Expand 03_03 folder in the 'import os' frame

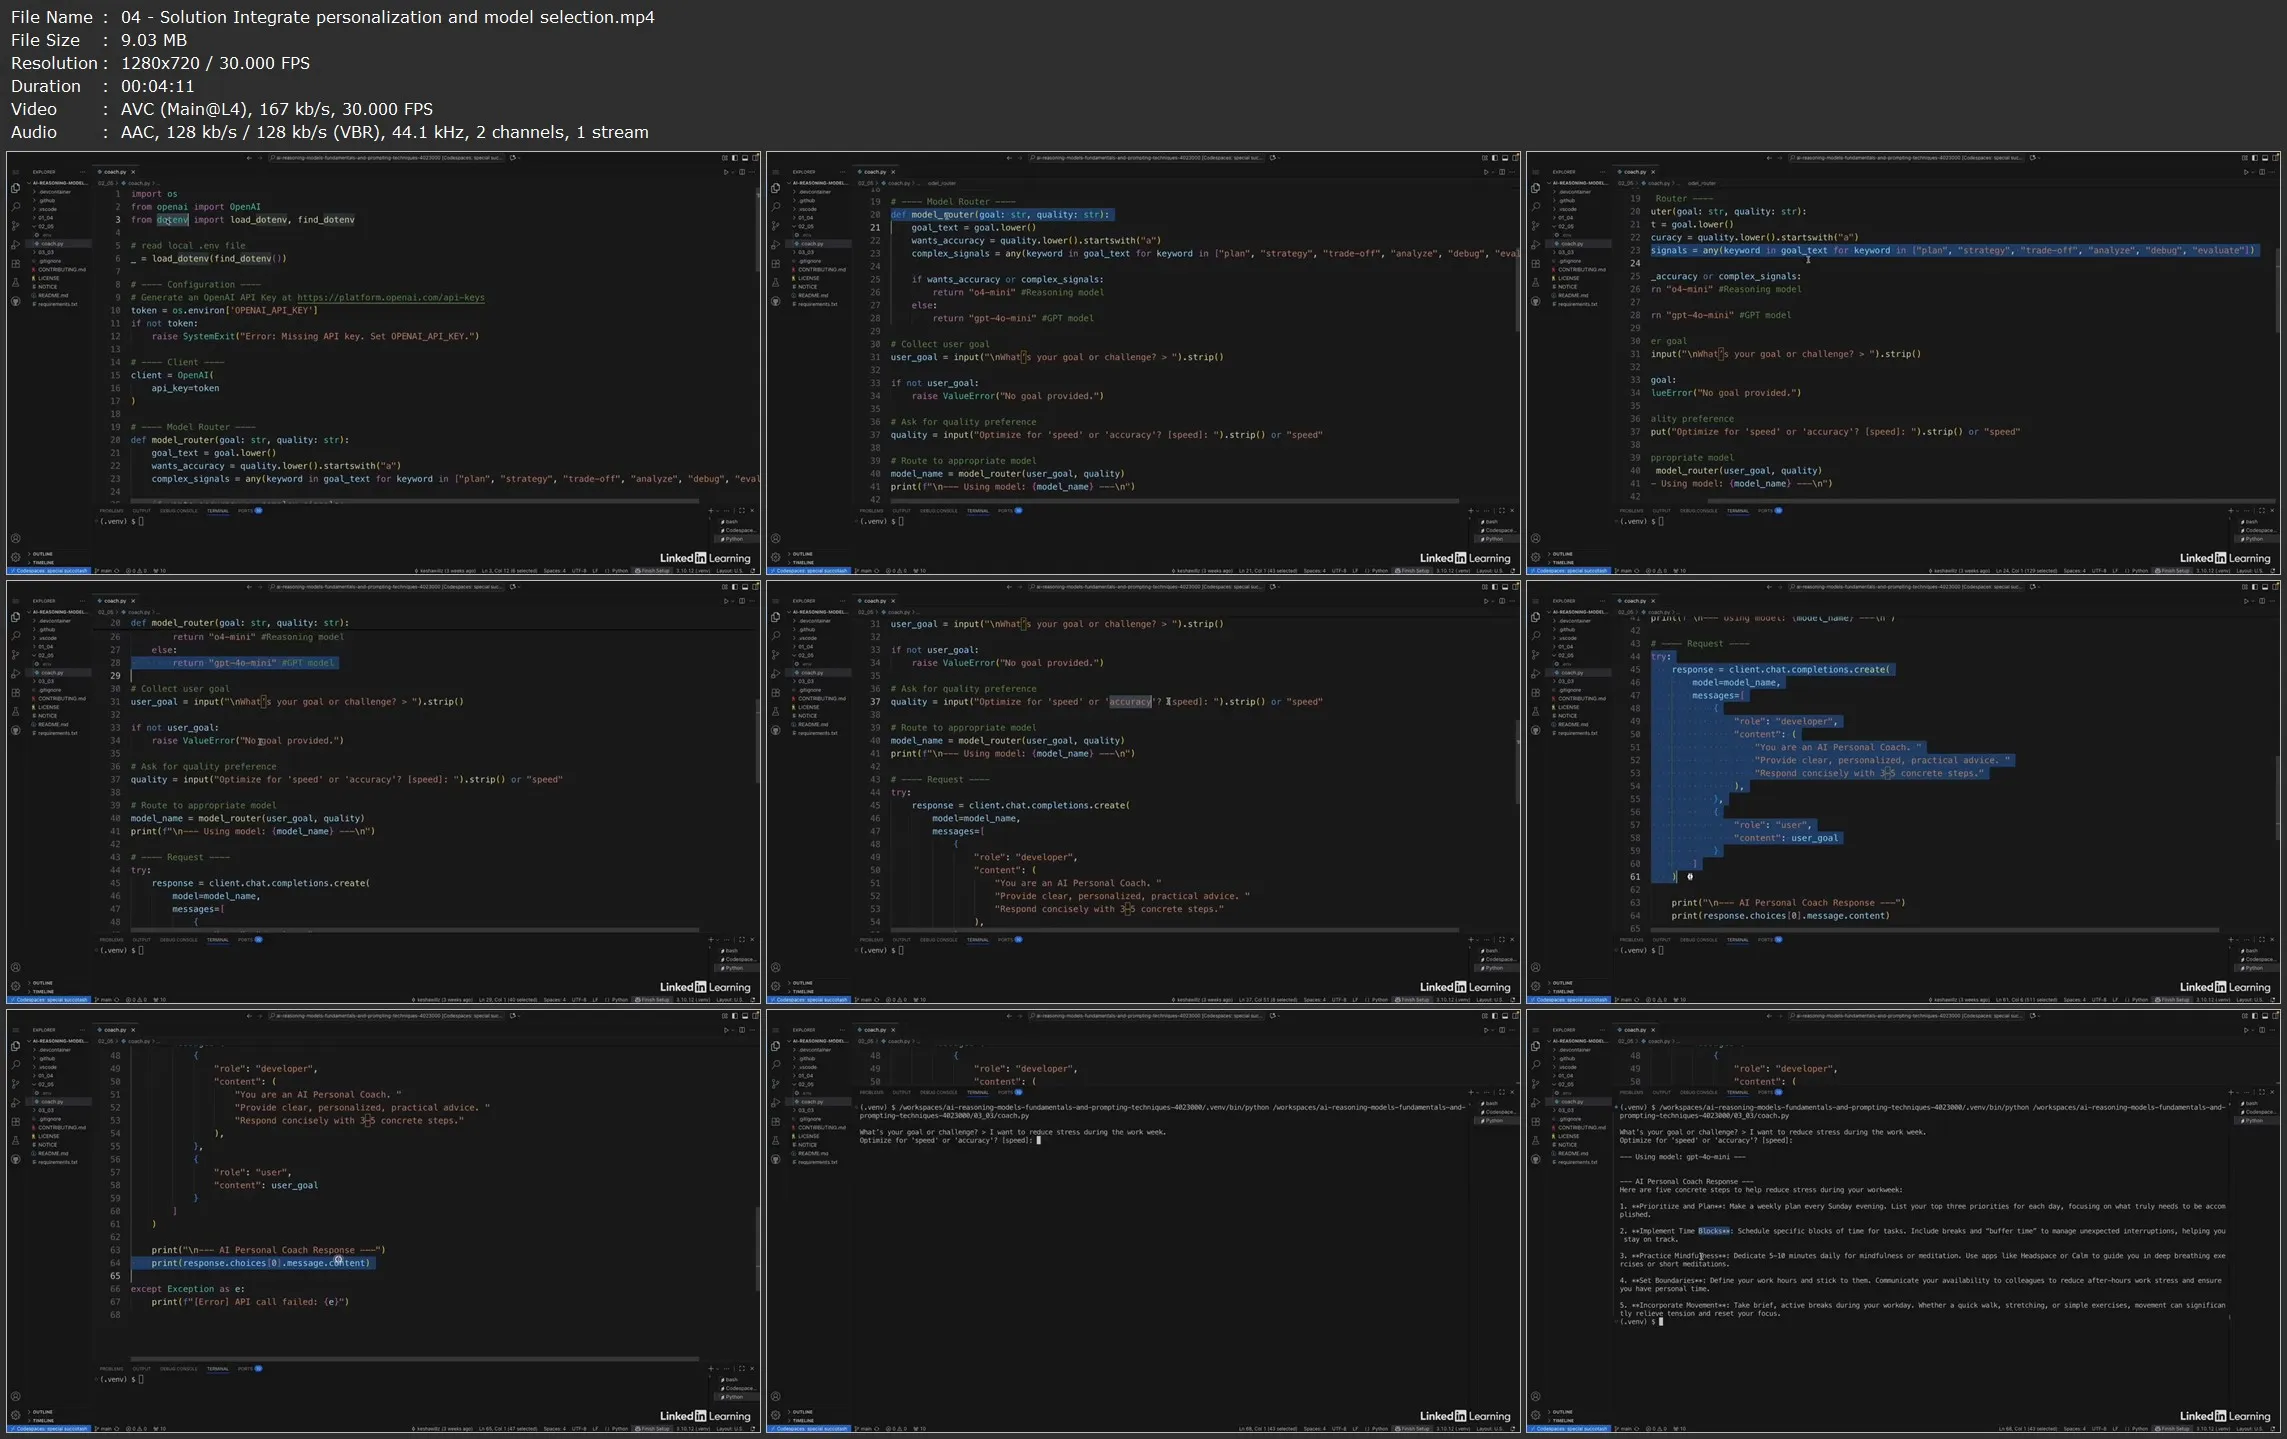tap(46, 252)
